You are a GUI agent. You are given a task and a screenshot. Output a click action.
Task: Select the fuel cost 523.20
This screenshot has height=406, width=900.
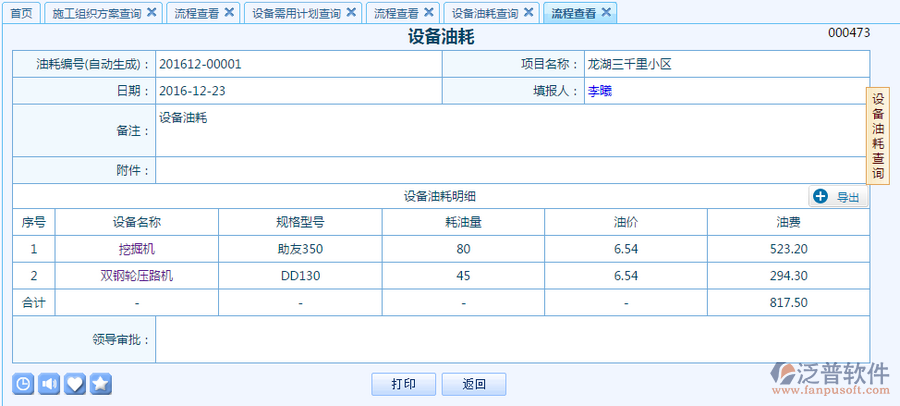789,249
